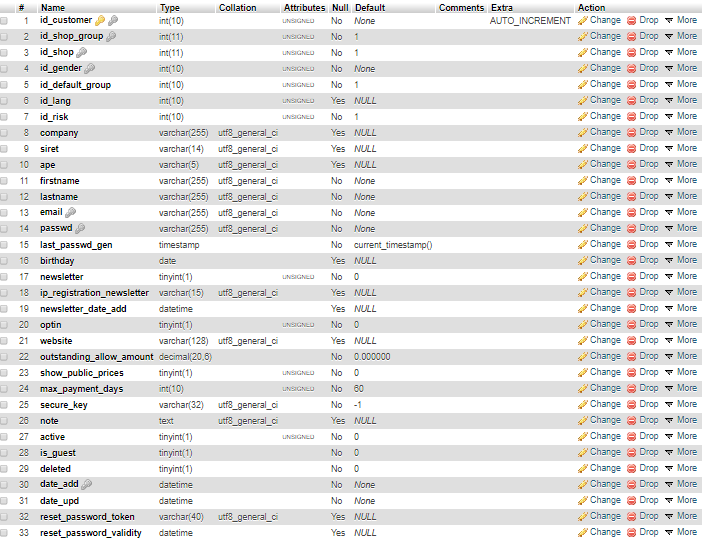712x542 pixels.
Task: Open More dropdown for ip_registration_newsletter
Action: (681, 292)
